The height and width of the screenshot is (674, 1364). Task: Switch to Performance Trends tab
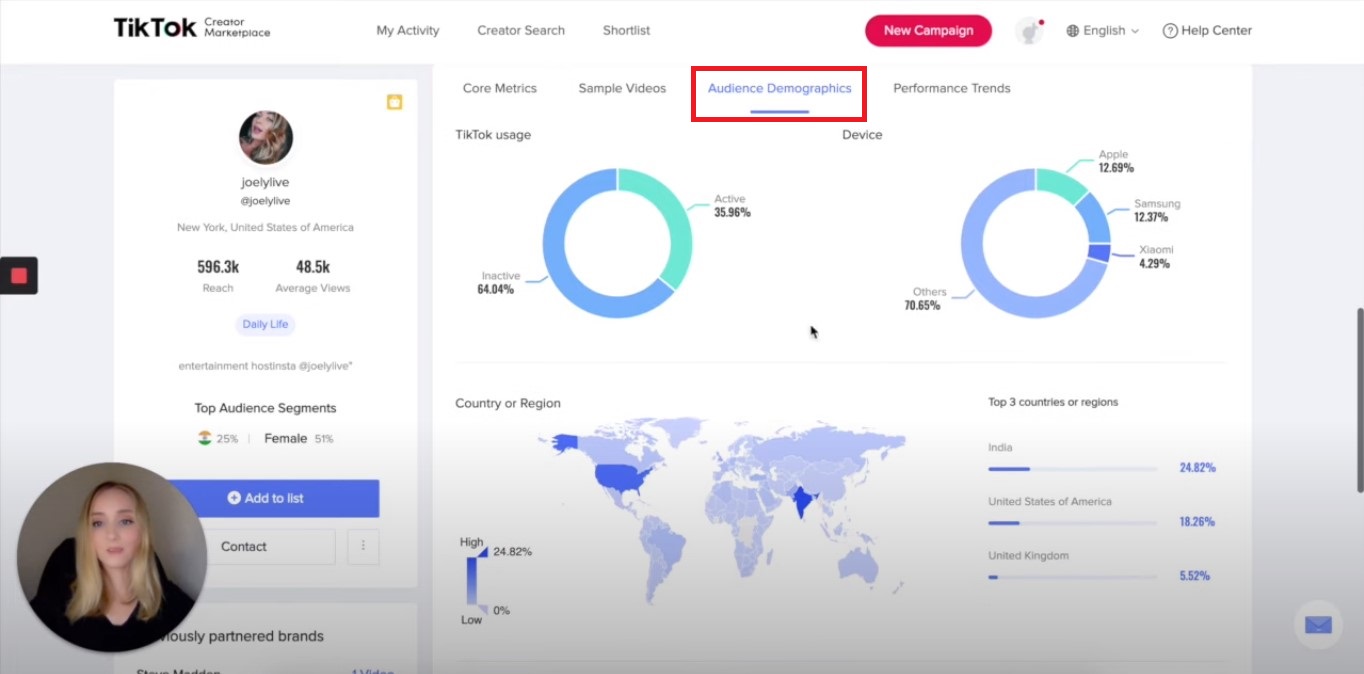(952, 88)
